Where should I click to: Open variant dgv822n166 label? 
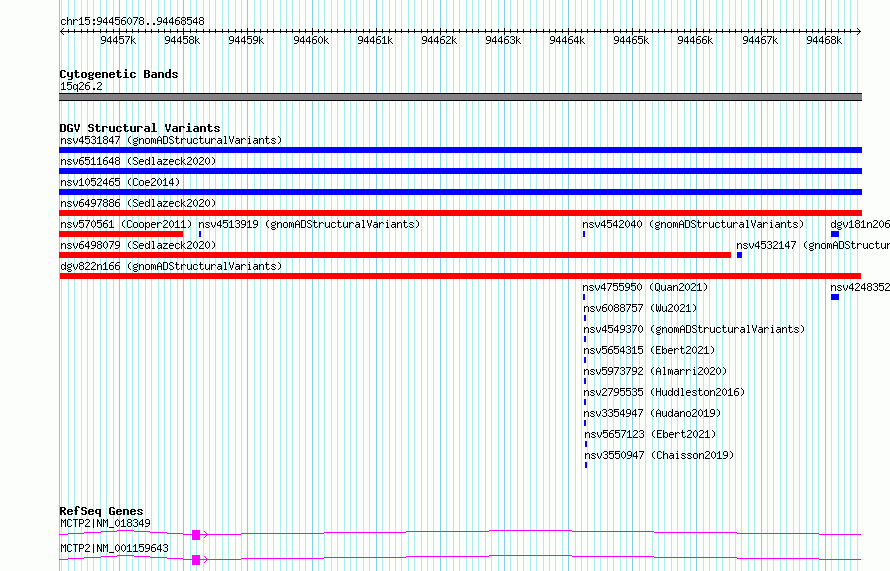click(x=171, y=266)
